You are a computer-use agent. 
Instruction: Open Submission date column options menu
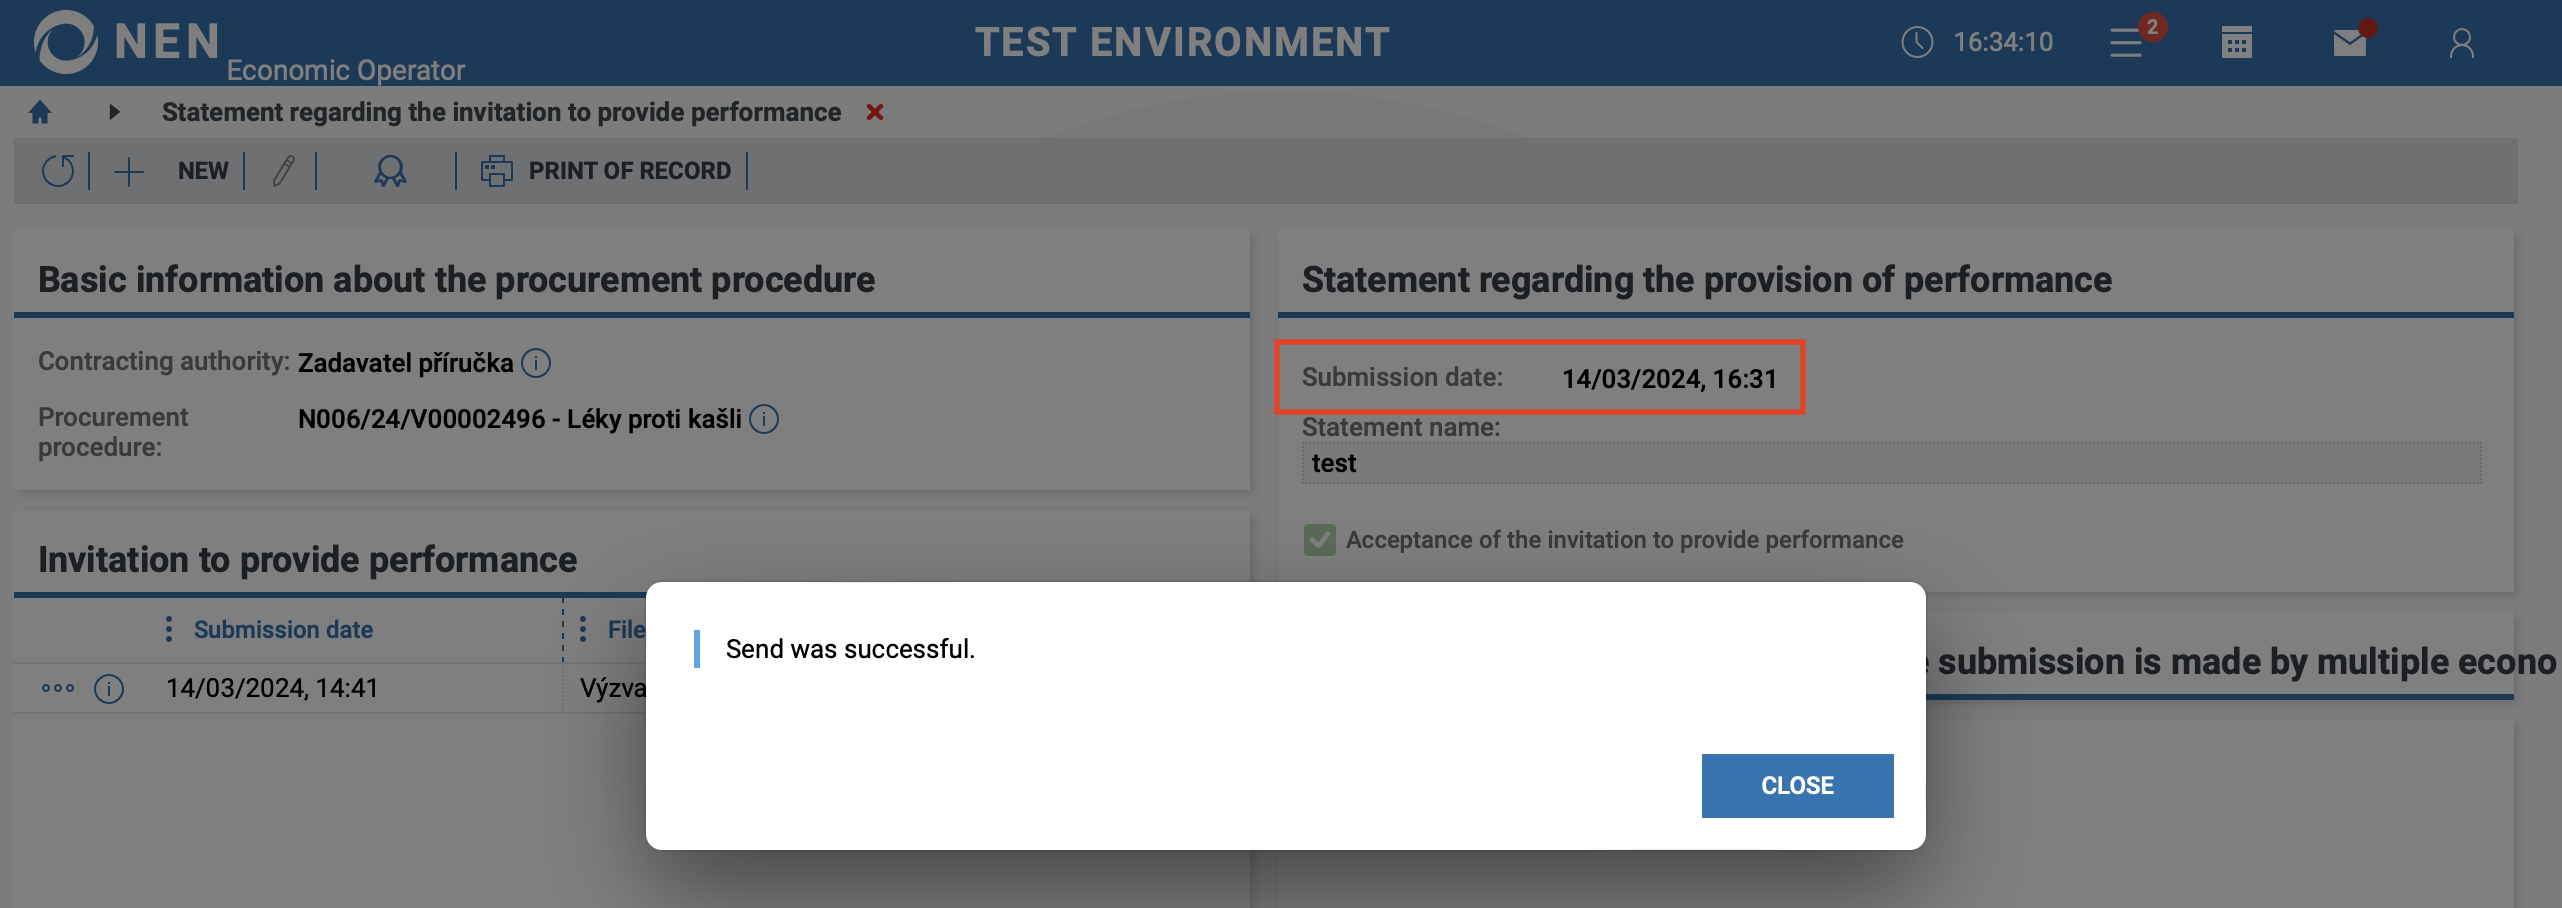(169, 629)
